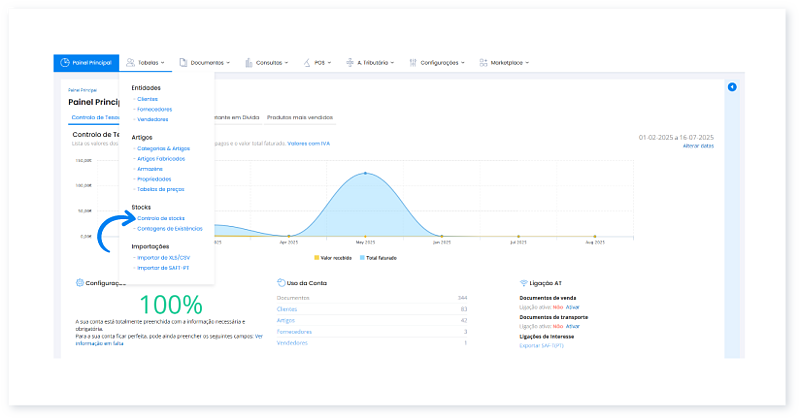Click the A. Tributária icon

[x=350, y=62]
